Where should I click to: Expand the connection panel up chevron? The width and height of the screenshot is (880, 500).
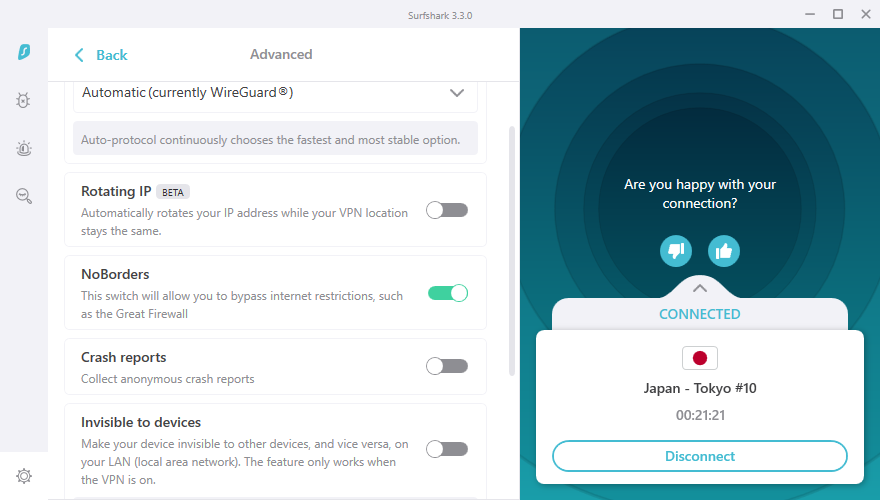(x=700, y=288)
